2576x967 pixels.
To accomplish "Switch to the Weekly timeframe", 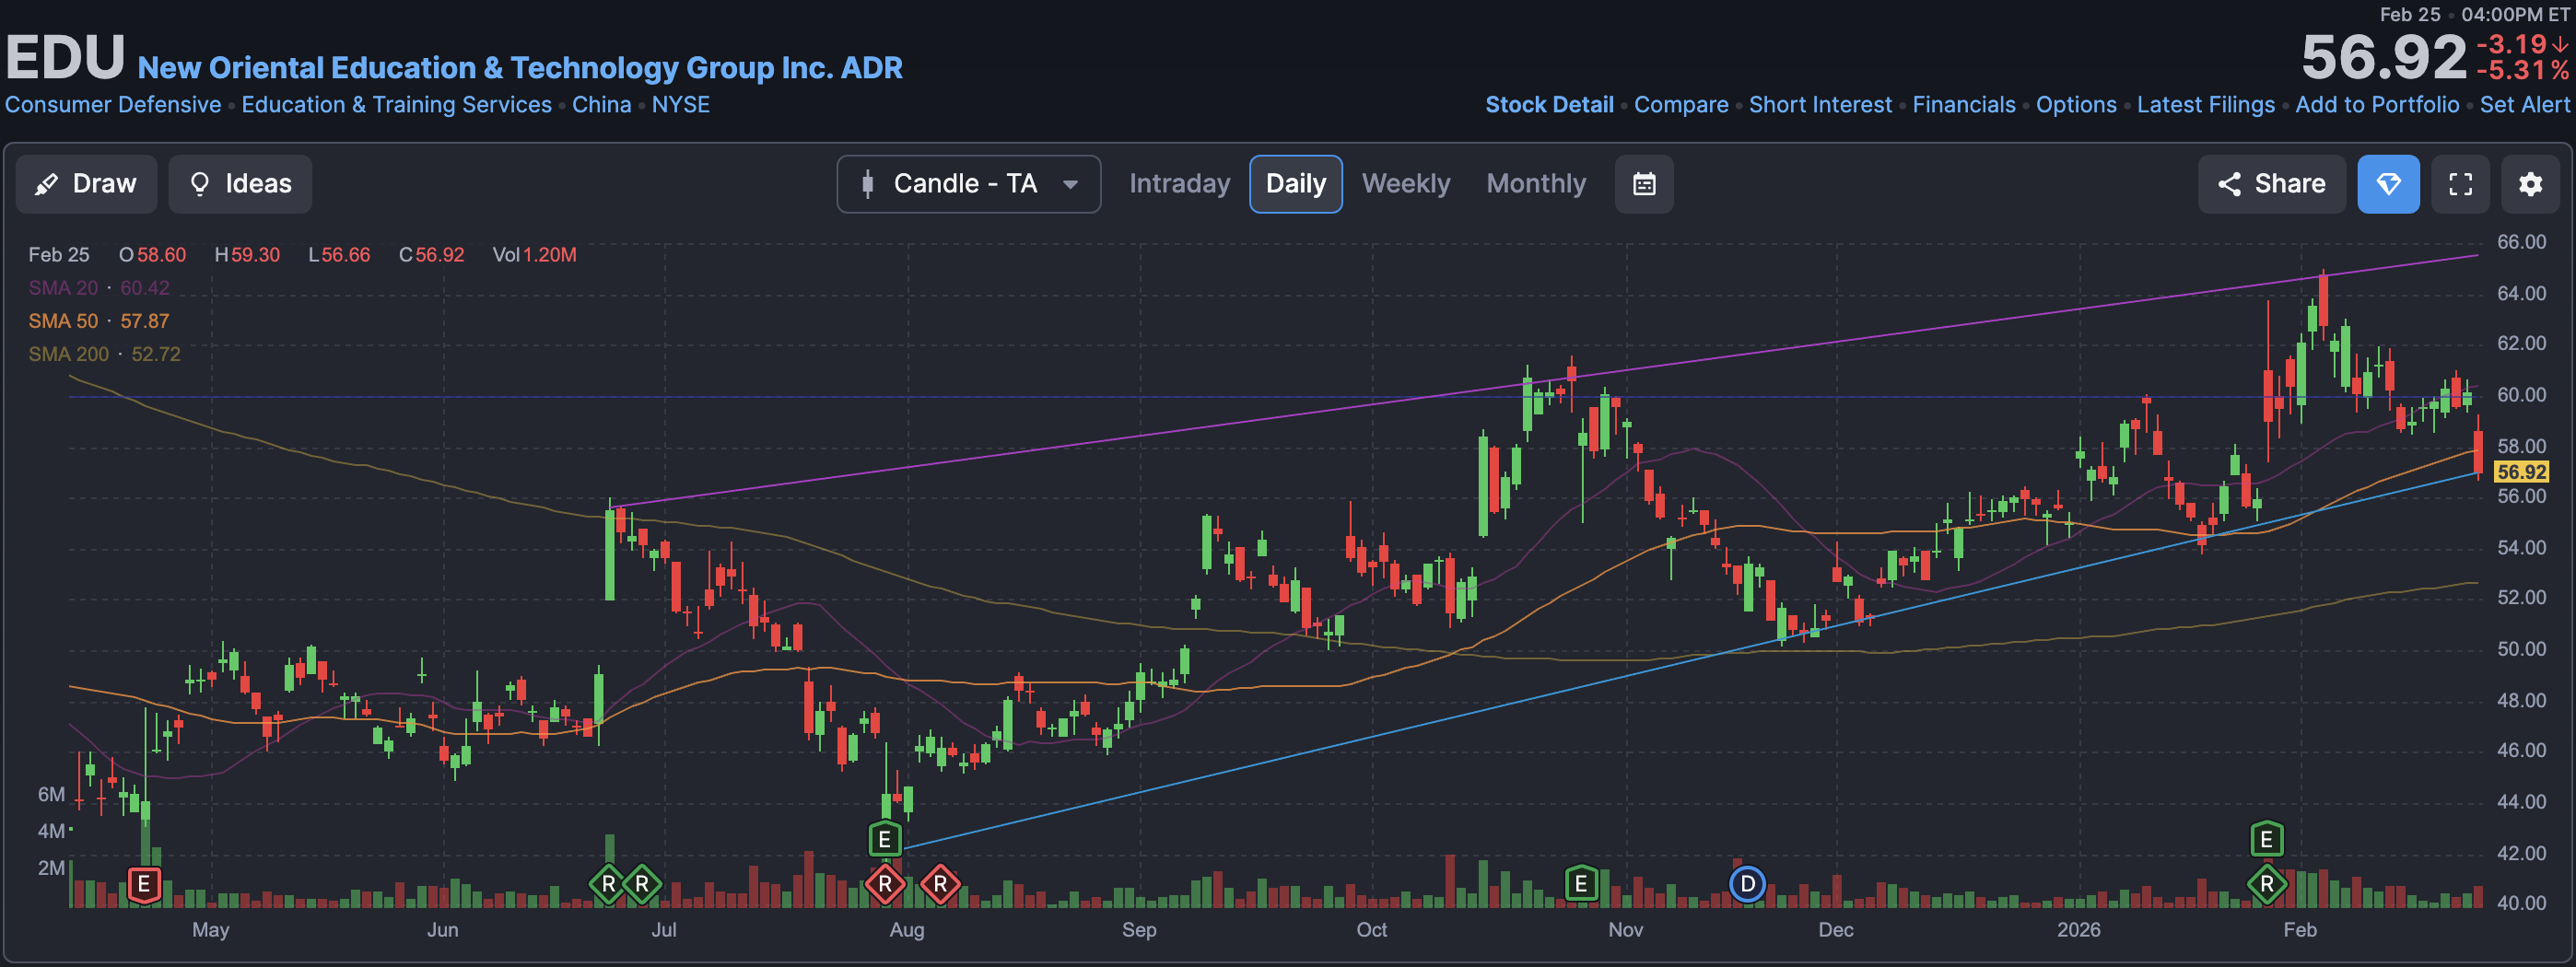I will click(x=1405, y=184).
